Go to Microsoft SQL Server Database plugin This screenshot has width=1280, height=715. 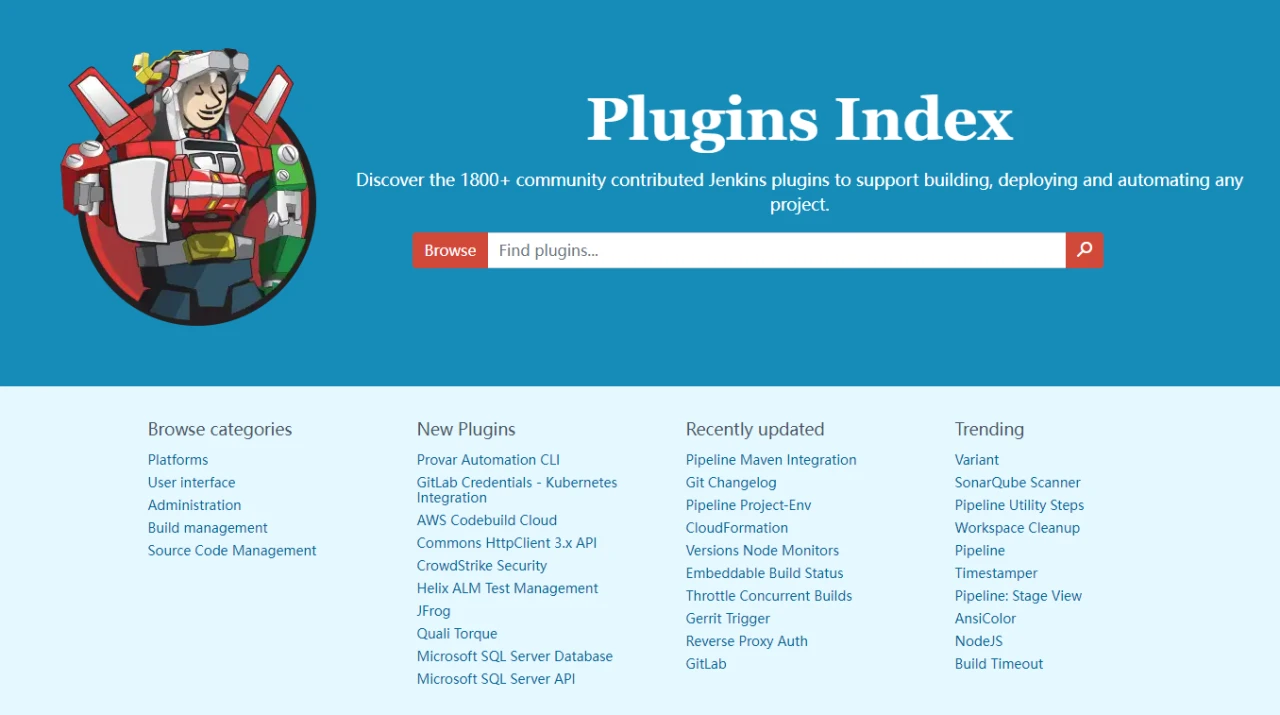[x=515, y=657]
